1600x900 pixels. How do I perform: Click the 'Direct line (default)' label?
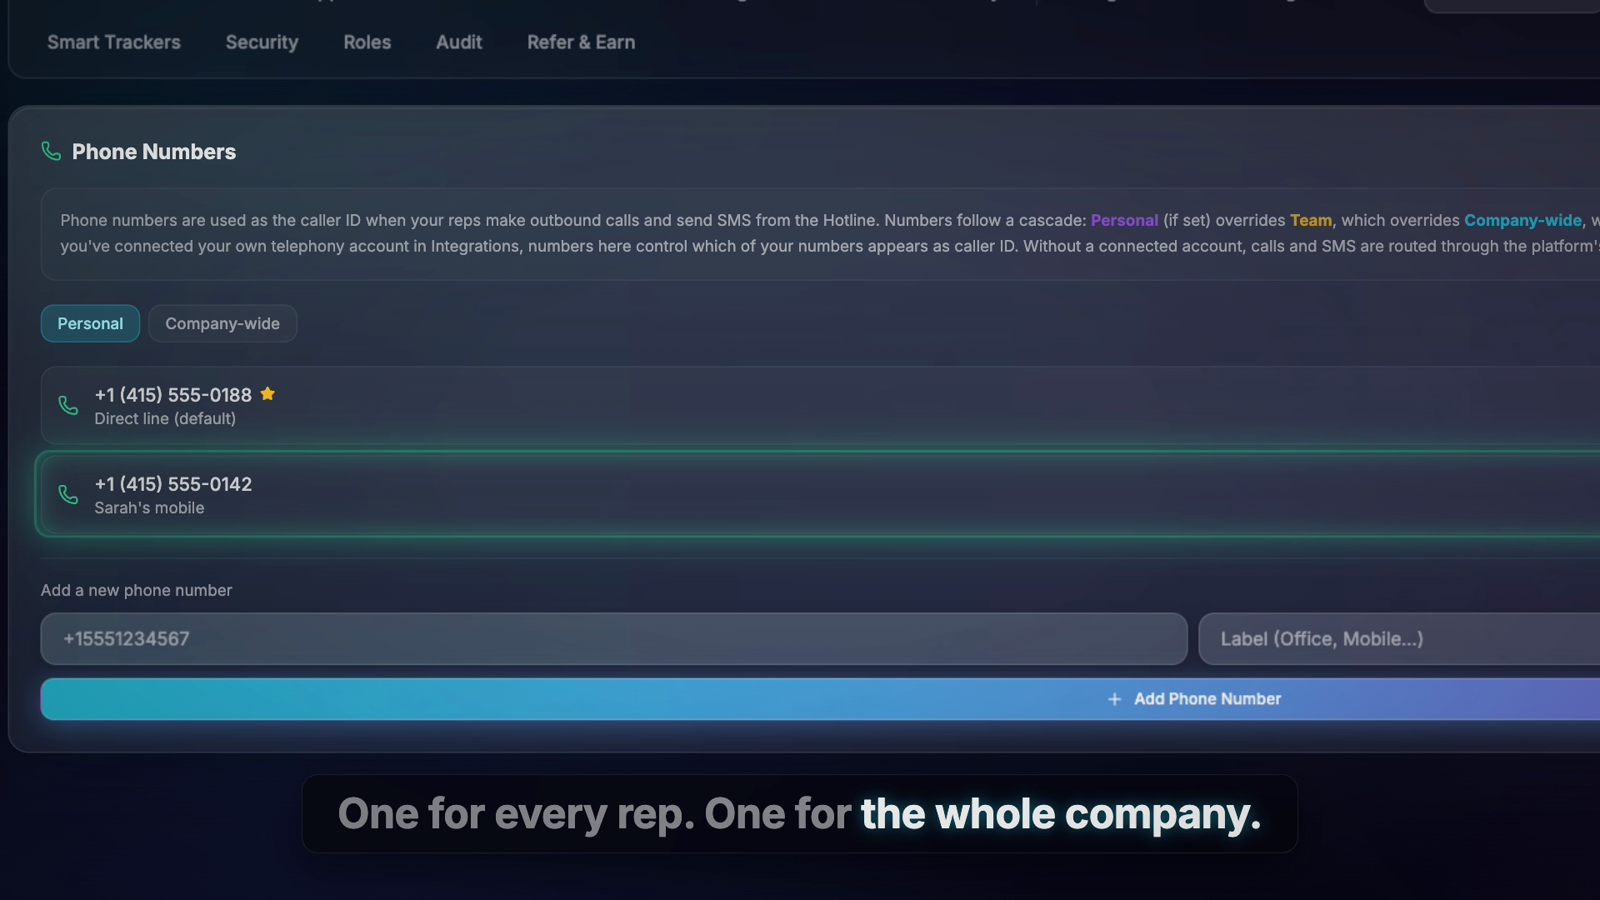(165, 418)
